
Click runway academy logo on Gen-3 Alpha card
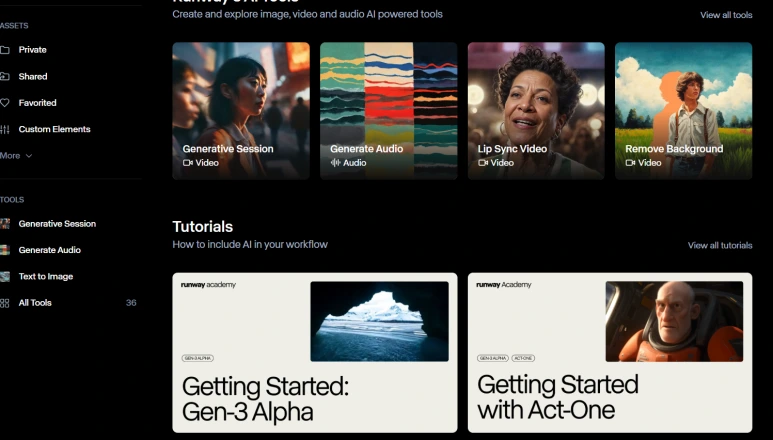click(x=209, y=285)
